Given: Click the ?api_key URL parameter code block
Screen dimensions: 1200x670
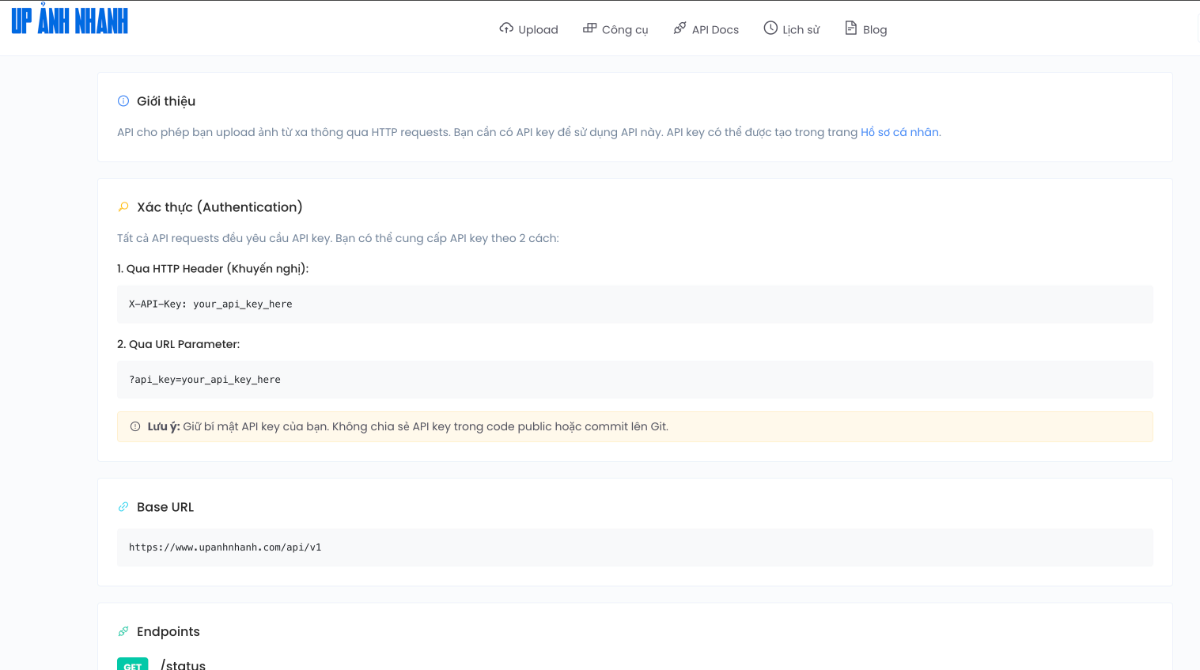Looking at the screenshot, I should click(x=634, y=380).
